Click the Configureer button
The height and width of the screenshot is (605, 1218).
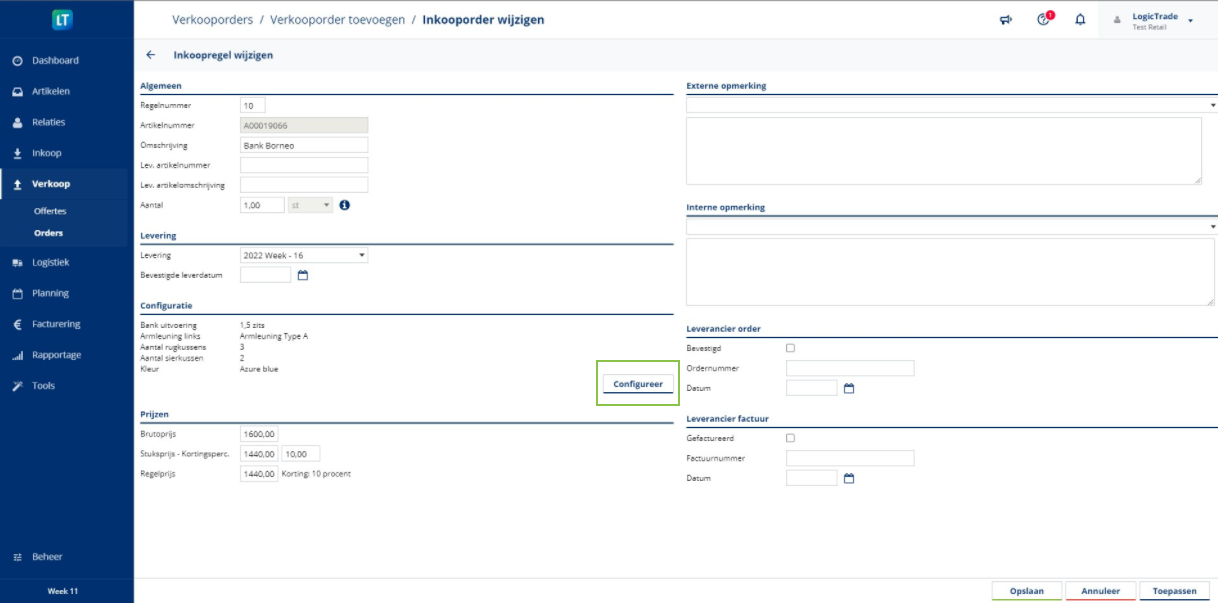pos(637,384)
